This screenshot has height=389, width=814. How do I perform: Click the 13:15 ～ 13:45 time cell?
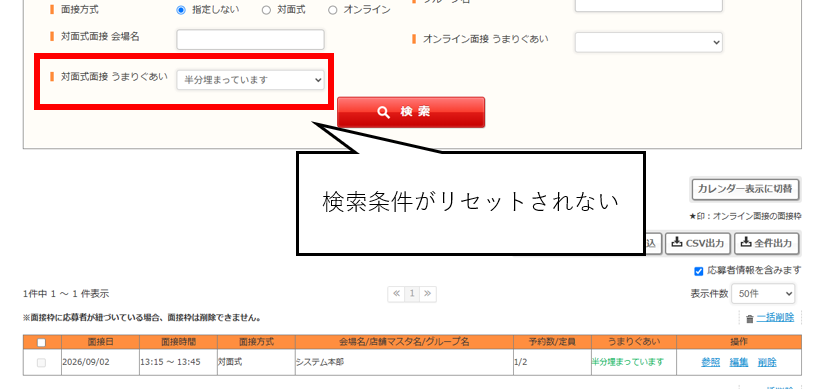click(179, 363)
